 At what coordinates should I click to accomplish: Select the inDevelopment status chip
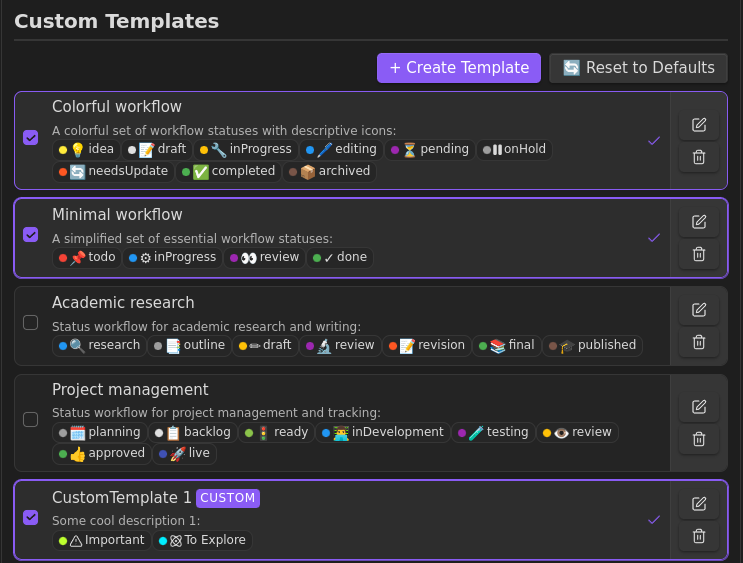point(383,432)
